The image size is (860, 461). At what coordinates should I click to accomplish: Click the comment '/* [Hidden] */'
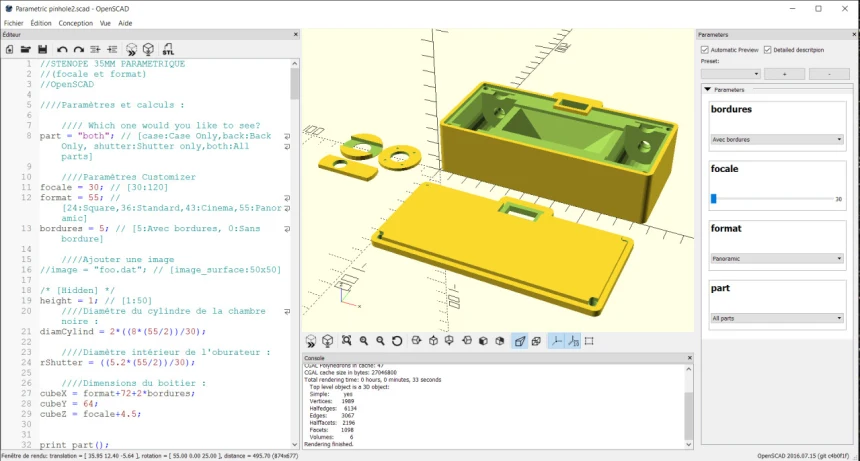point(77,291)
